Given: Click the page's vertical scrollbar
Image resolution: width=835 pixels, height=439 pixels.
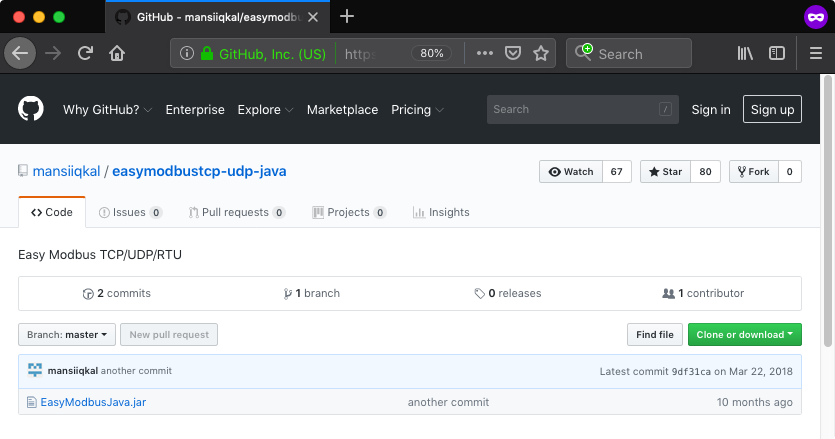Looking at the screenshot, I should (828, 250).
